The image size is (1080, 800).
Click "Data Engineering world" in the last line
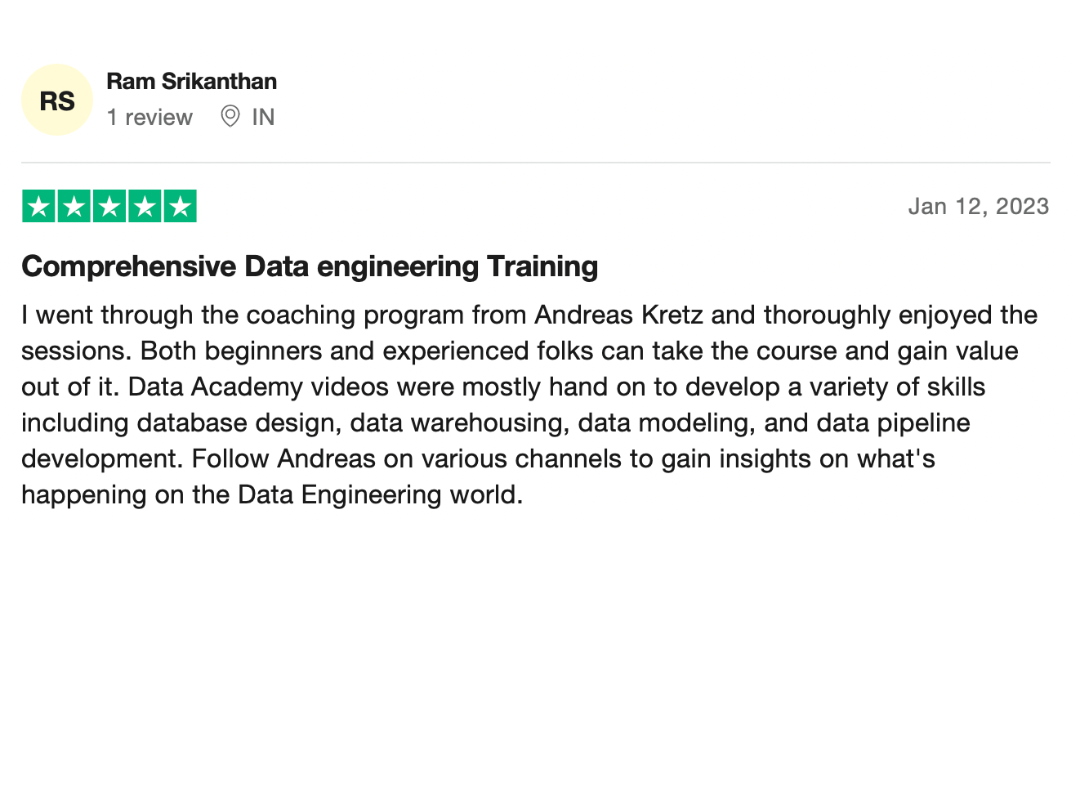(380, 495)
